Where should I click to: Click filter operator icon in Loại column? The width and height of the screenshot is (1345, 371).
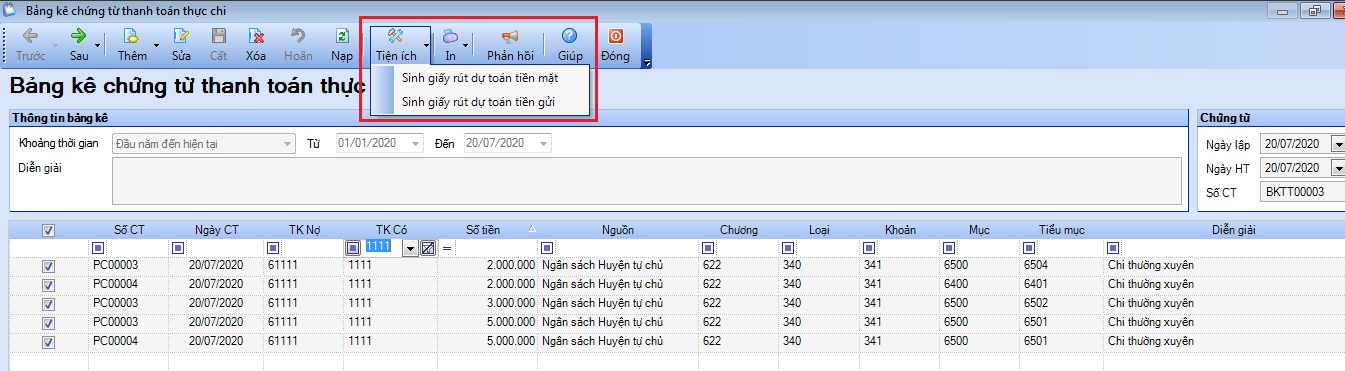(788, 248)
